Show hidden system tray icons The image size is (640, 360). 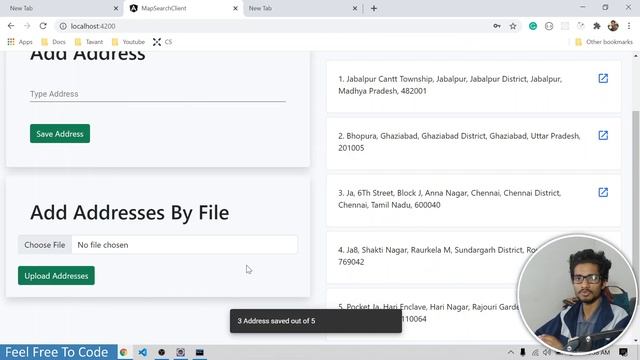(511, 352)
